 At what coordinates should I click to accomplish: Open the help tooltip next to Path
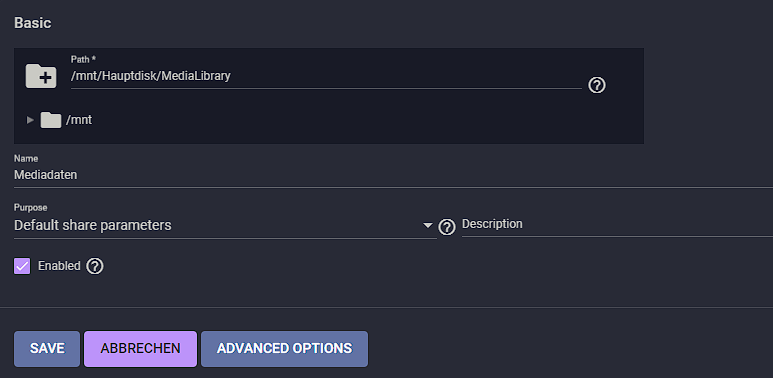pyautogui.click(x=597, y=85)
